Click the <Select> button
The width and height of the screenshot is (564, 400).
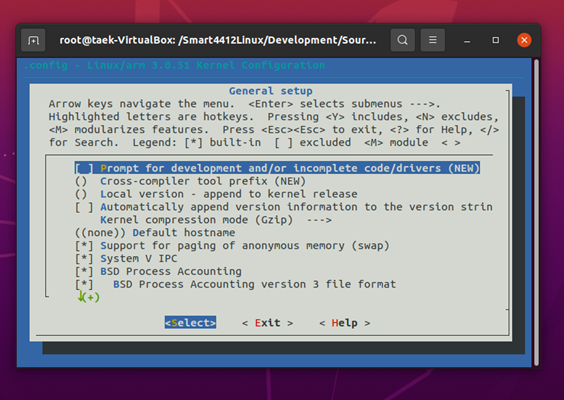(190, 323)
